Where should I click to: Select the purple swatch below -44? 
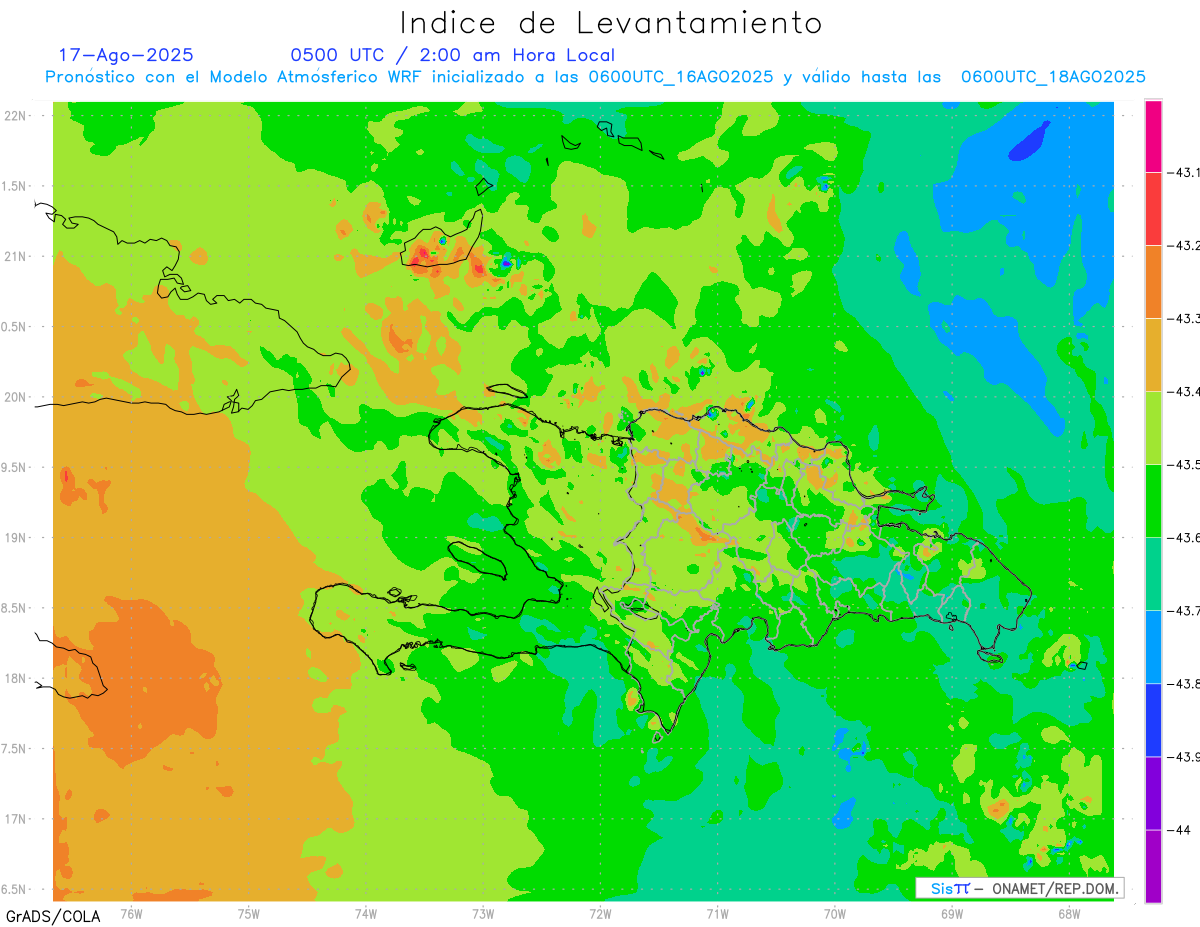tap(1153, 866)
